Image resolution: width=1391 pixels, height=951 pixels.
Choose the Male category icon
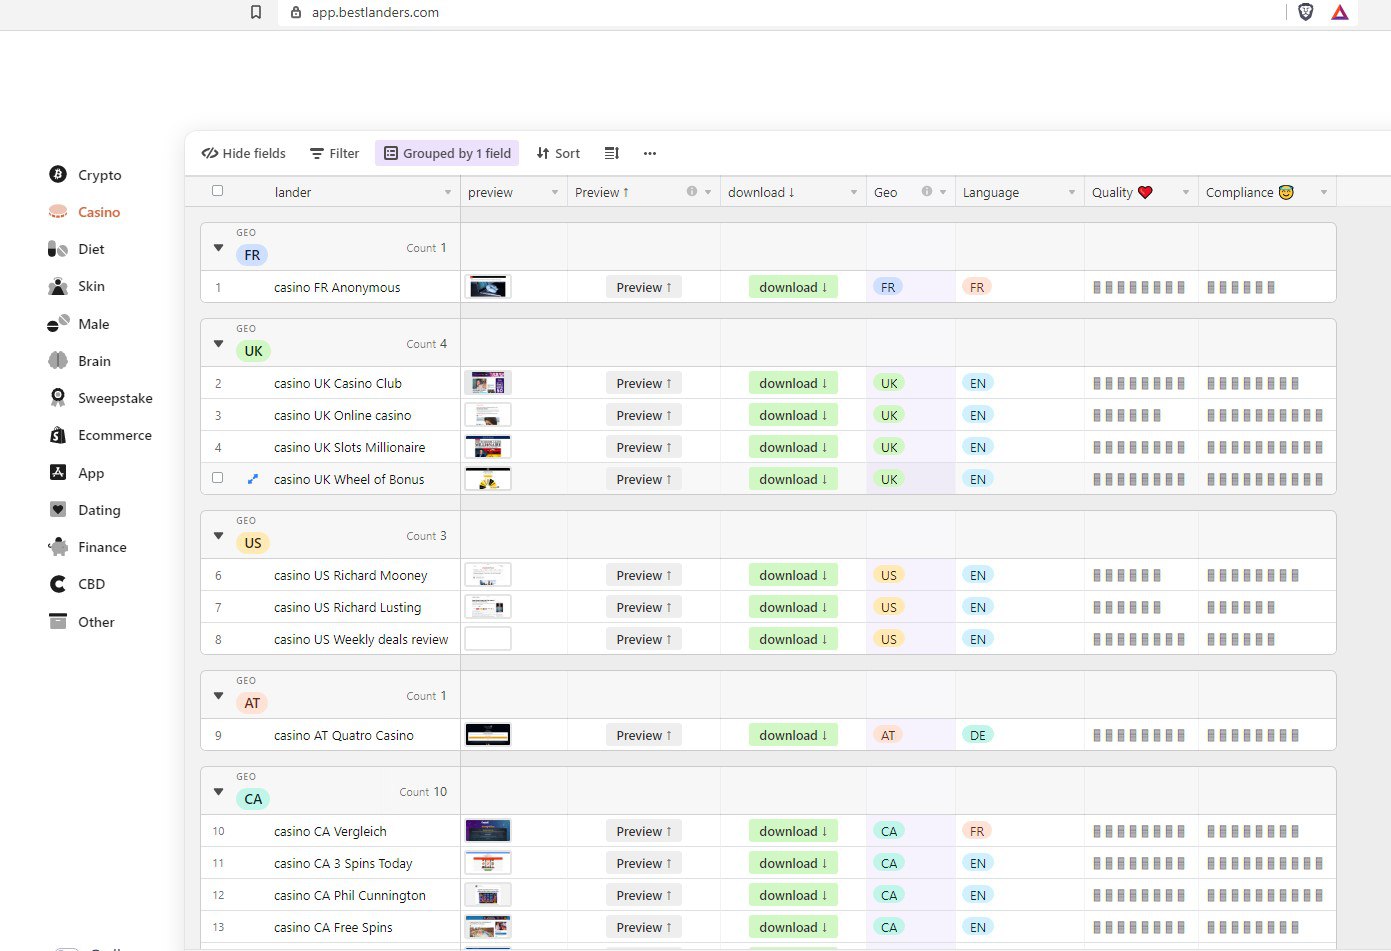click(x=58, y=323)
